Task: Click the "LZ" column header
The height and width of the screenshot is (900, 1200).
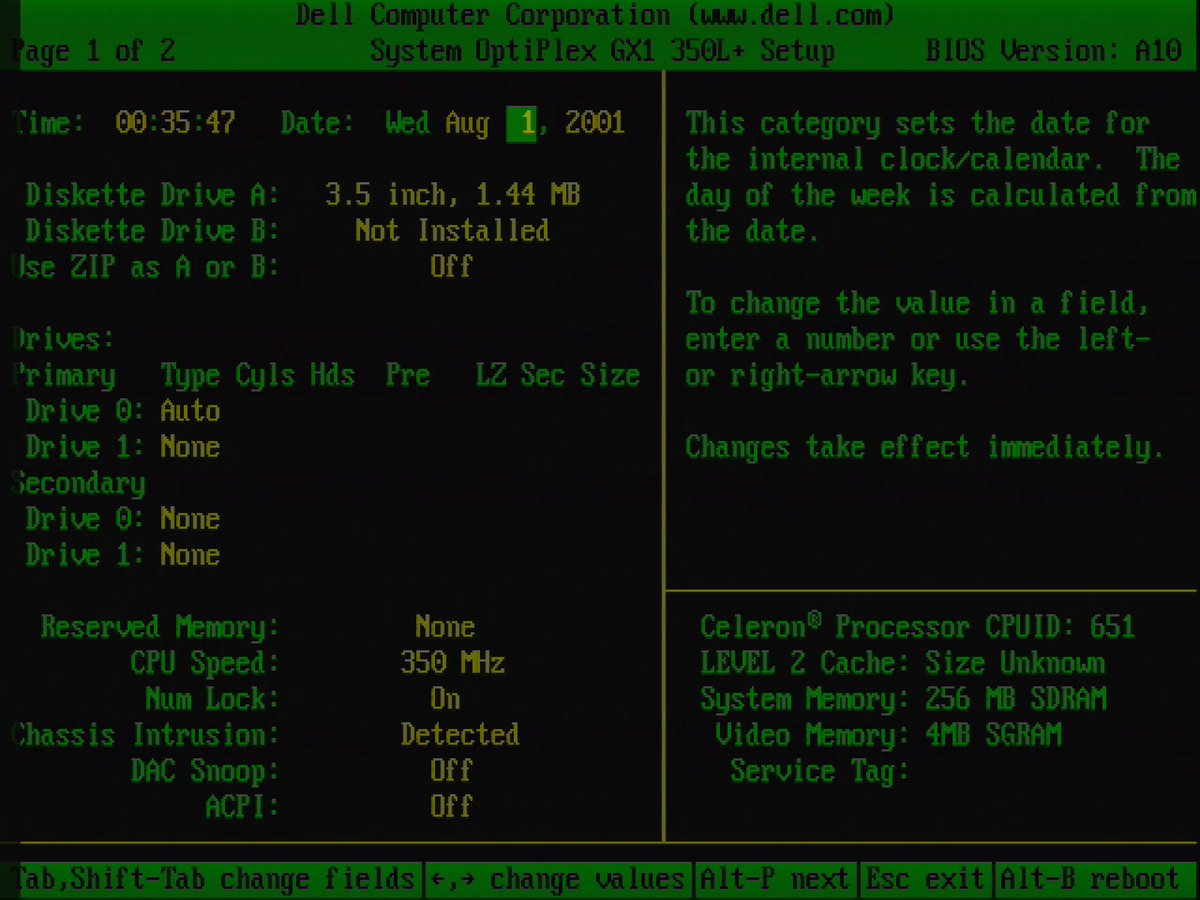Action: [490, 375]
